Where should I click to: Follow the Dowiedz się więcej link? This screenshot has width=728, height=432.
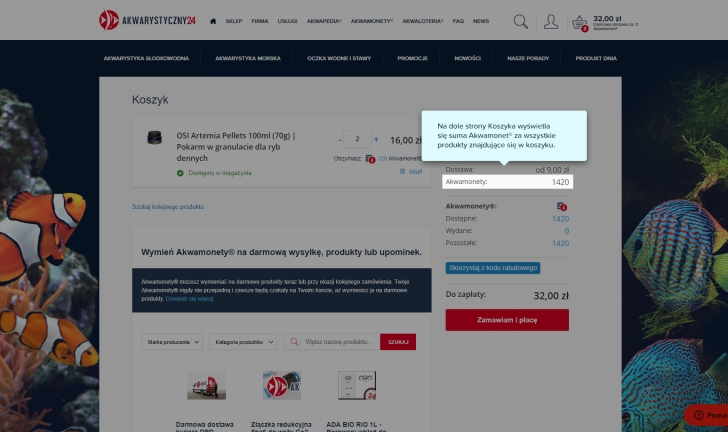(189, 299)
